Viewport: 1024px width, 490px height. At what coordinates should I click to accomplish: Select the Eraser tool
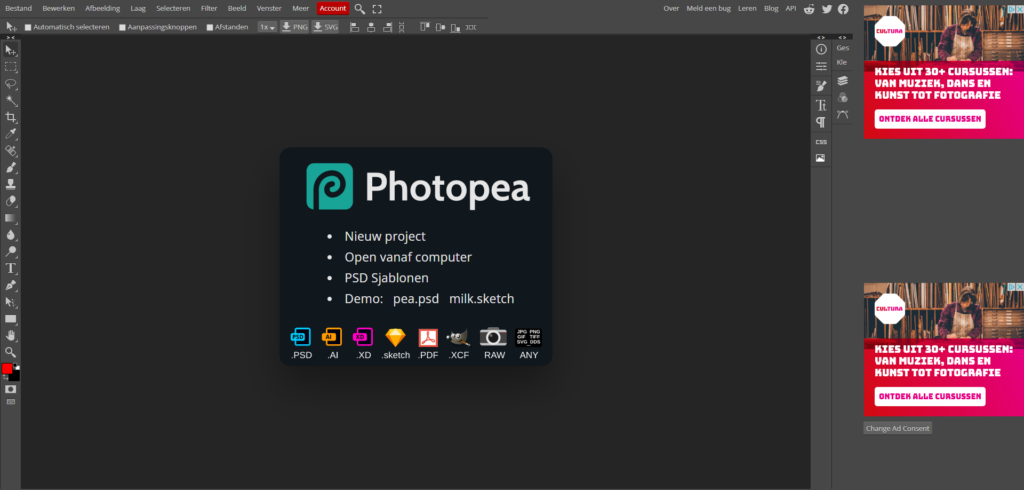tap(10, 201)
